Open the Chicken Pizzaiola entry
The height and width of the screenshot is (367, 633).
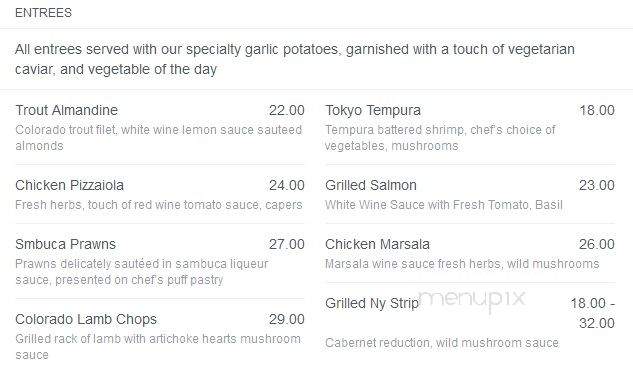coord(69,185)
